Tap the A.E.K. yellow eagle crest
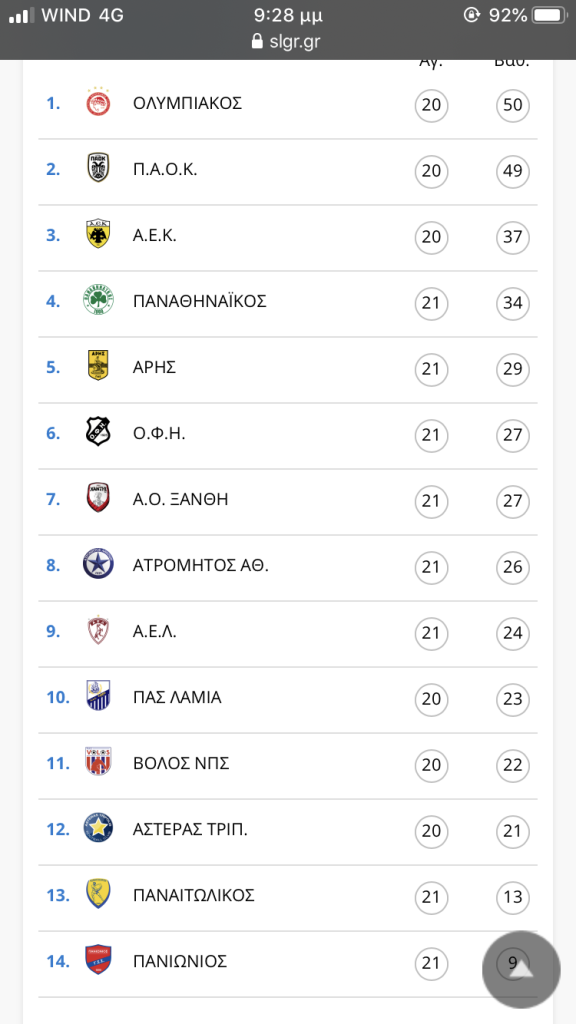Screen dimensions: 576x1024 (x=98, y=234)
